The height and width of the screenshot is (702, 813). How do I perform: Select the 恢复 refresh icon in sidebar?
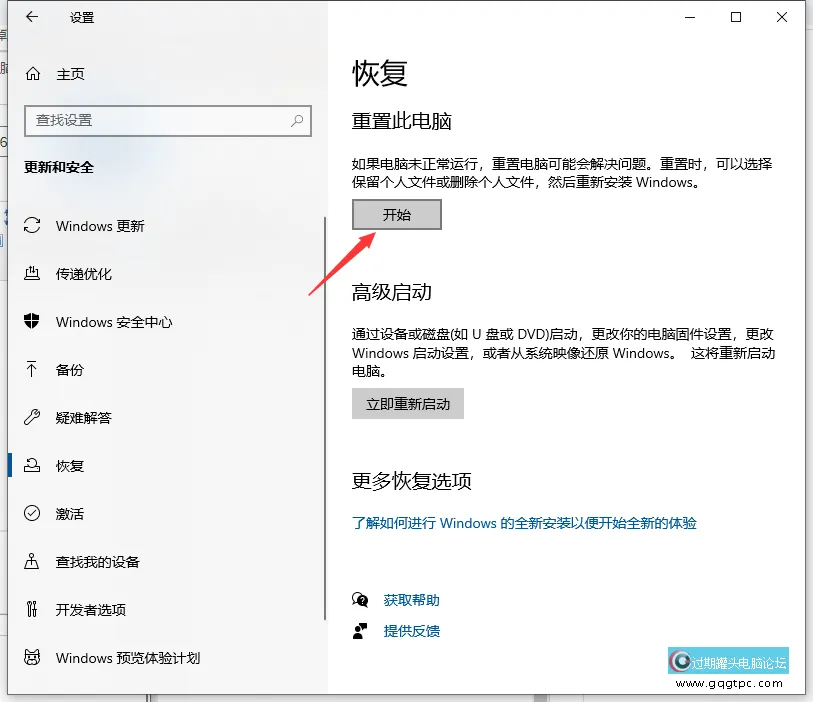pyautogui.click(x=32, y=465)
